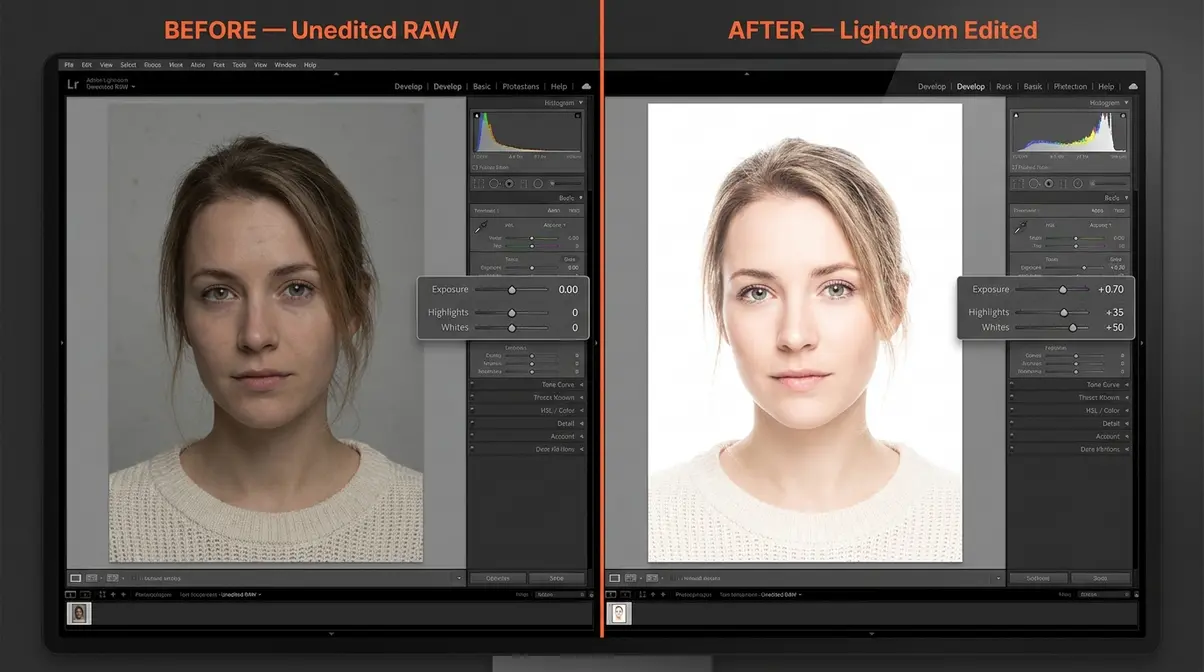Switch to loupe view in Before toolbar

[x=76, y=578]
